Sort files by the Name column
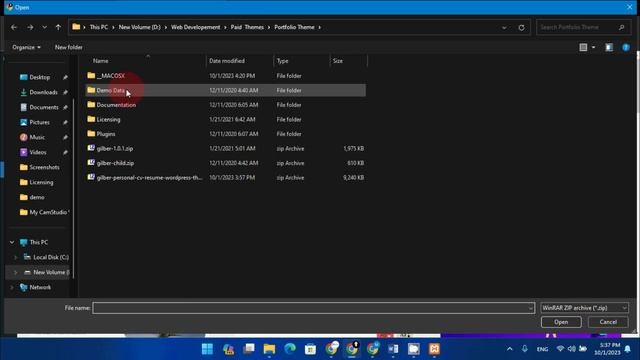The height and width of the screenshot is (360, 640). 100,61
